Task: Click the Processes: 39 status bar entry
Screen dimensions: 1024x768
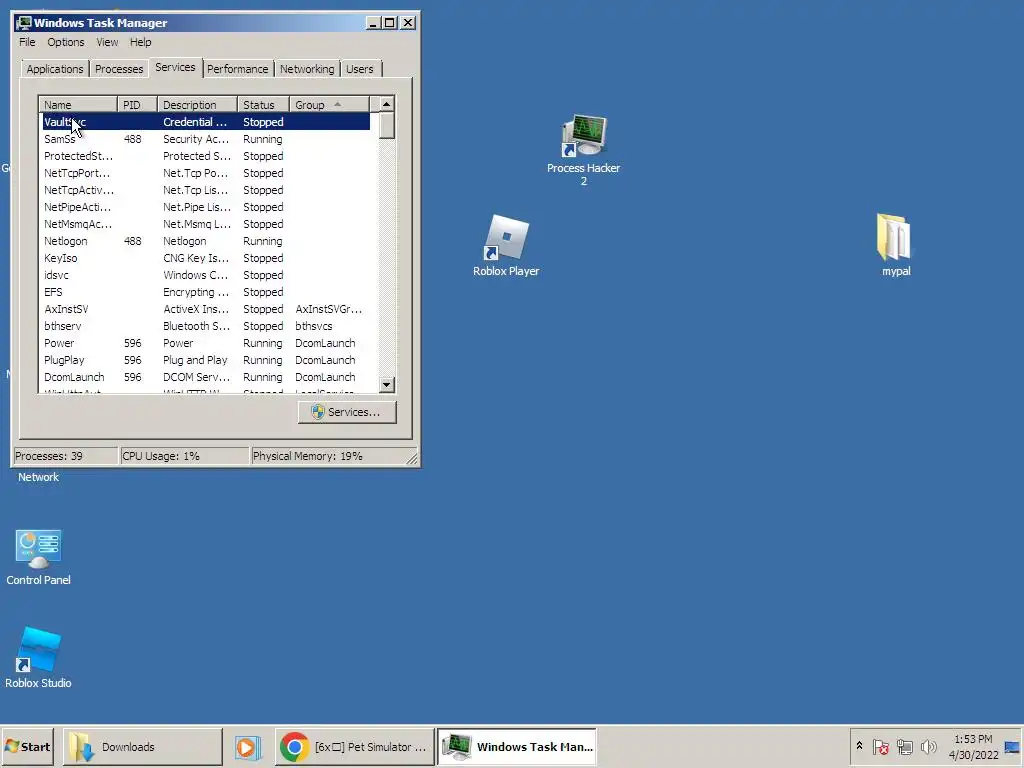Action: [65, 456]
